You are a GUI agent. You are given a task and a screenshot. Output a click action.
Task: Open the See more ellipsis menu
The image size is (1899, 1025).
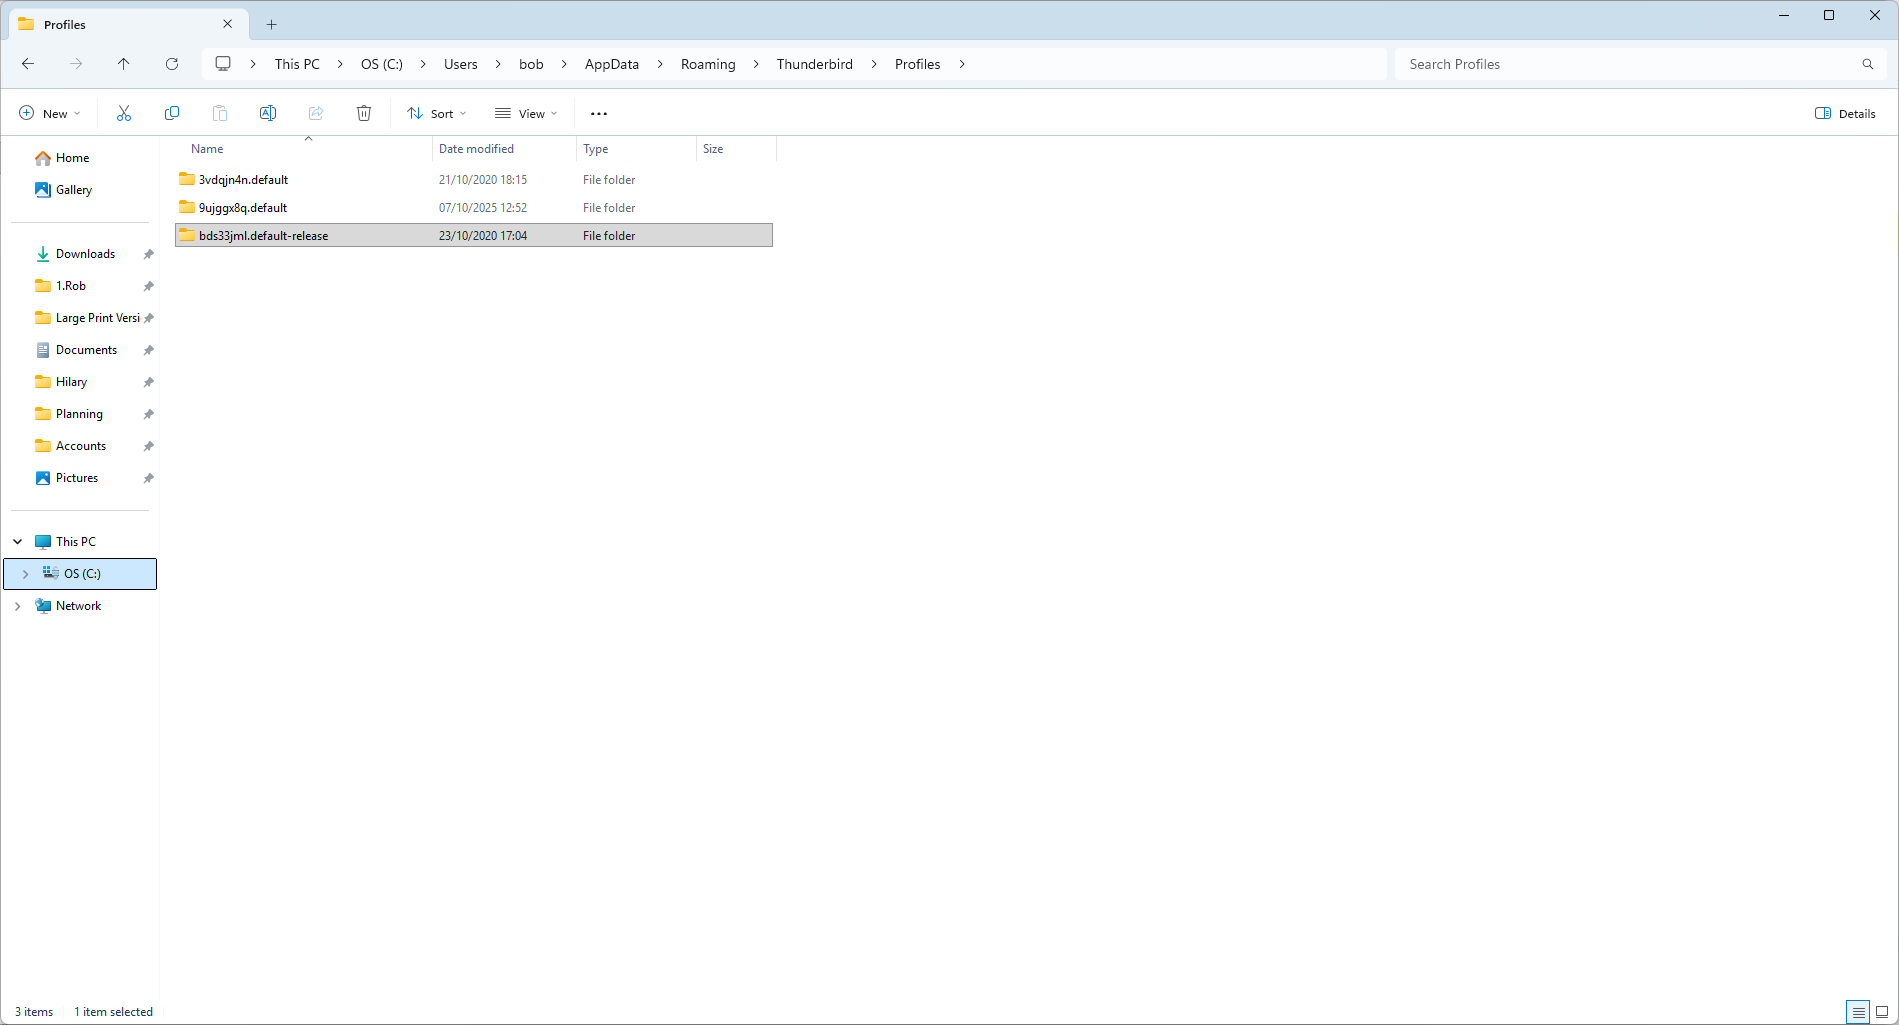click(x=599, y=114)
